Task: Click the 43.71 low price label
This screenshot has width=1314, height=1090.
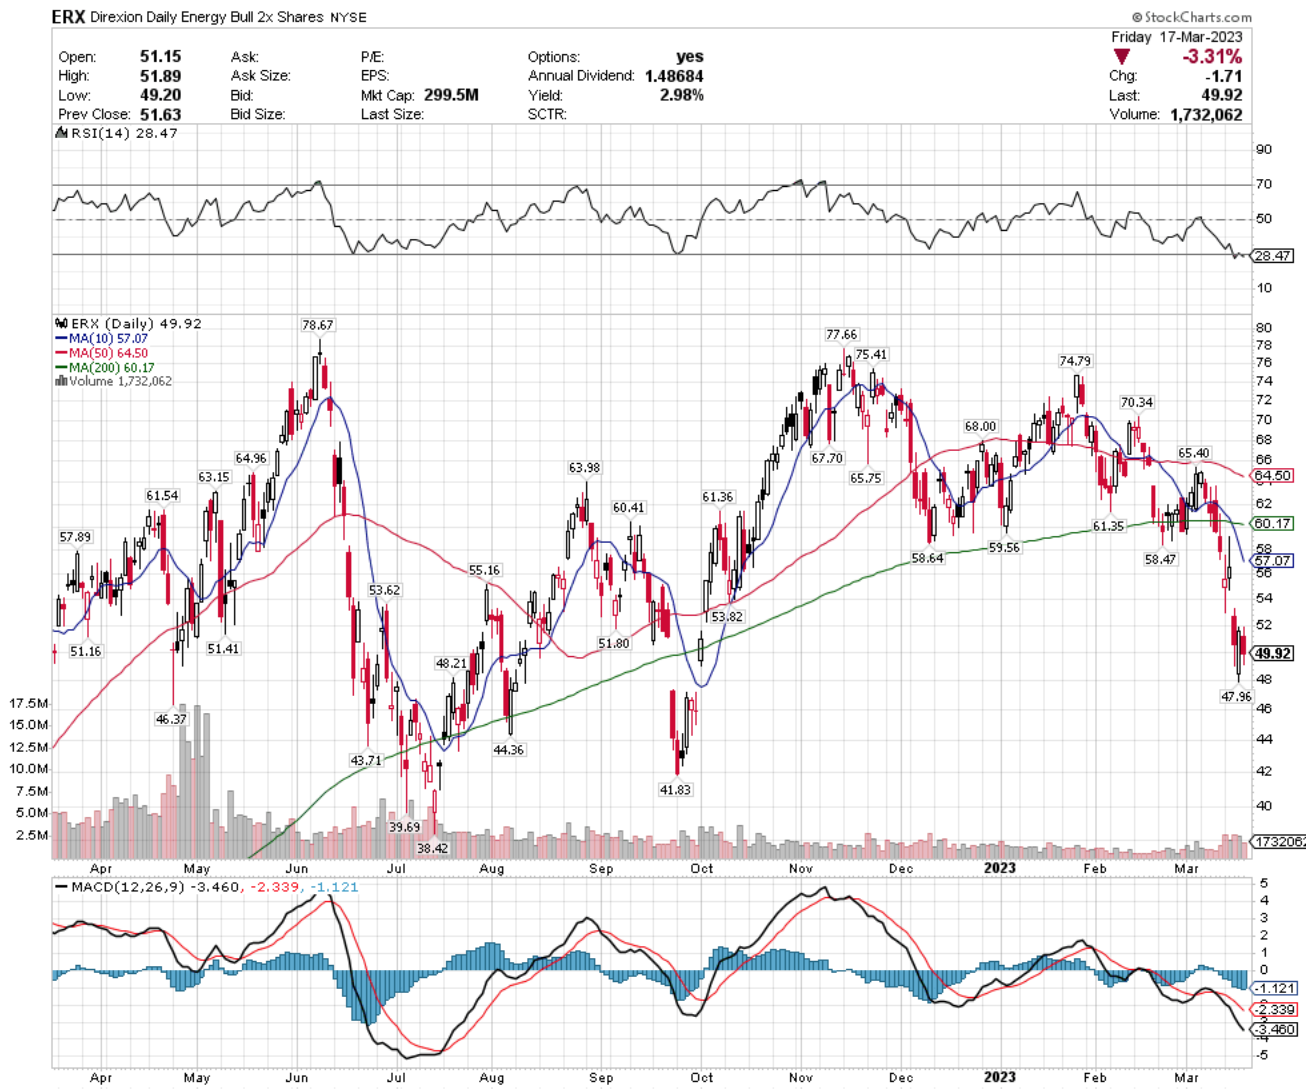Action: 366,760
